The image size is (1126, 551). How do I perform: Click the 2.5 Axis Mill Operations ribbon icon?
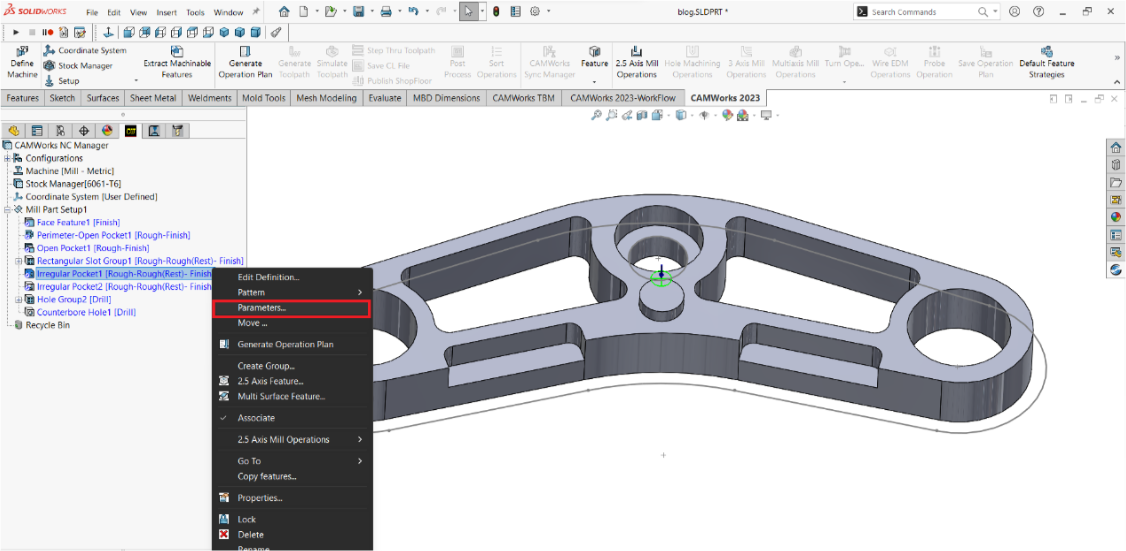tap(636, 52)
